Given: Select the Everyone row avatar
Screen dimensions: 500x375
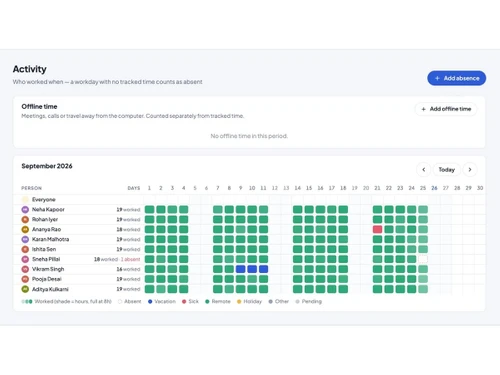Looking at the screenshot, I should 25,199.
